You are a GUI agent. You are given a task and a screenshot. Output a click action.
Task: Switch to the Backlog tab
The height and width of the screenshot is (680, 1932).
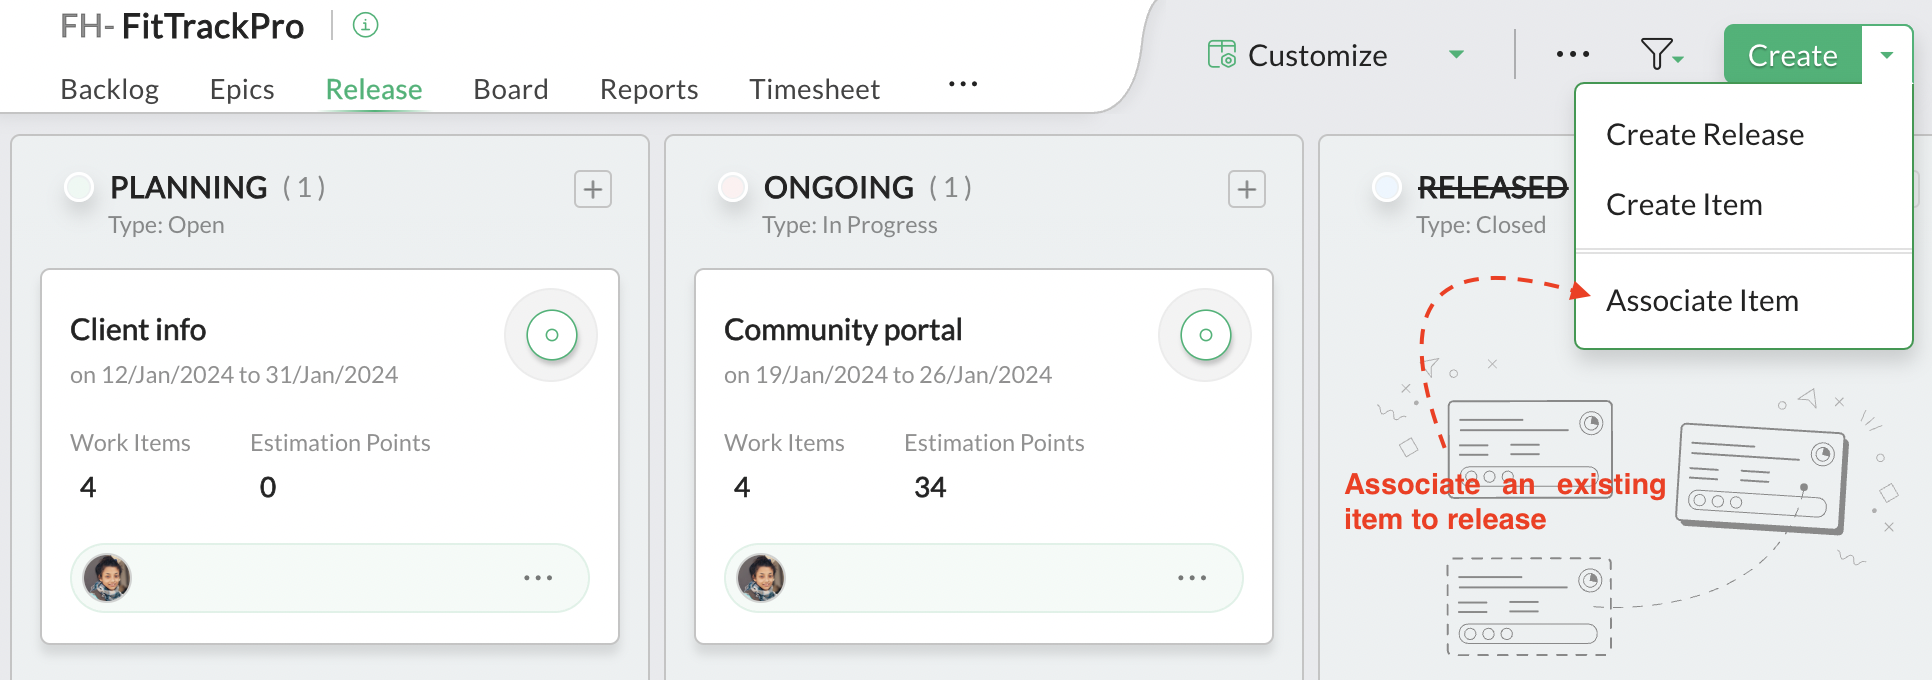click(110, 90)
